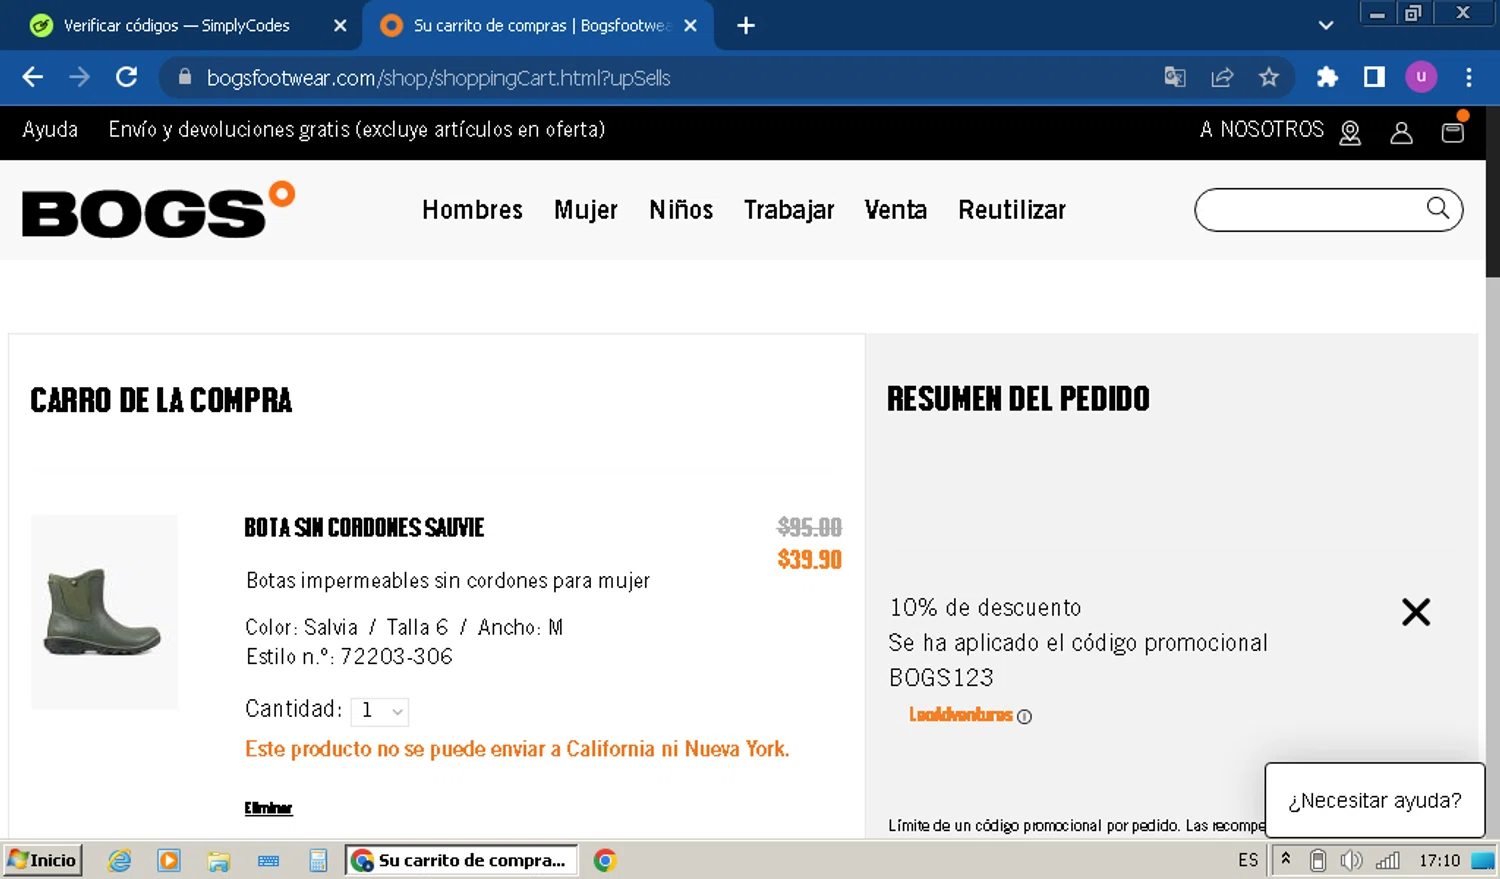Image resolution: width=1500 pixels, height=879 pixels.
Task: Click the sale price $39.90
Action: pyautogui.click(x=810, y=559)
